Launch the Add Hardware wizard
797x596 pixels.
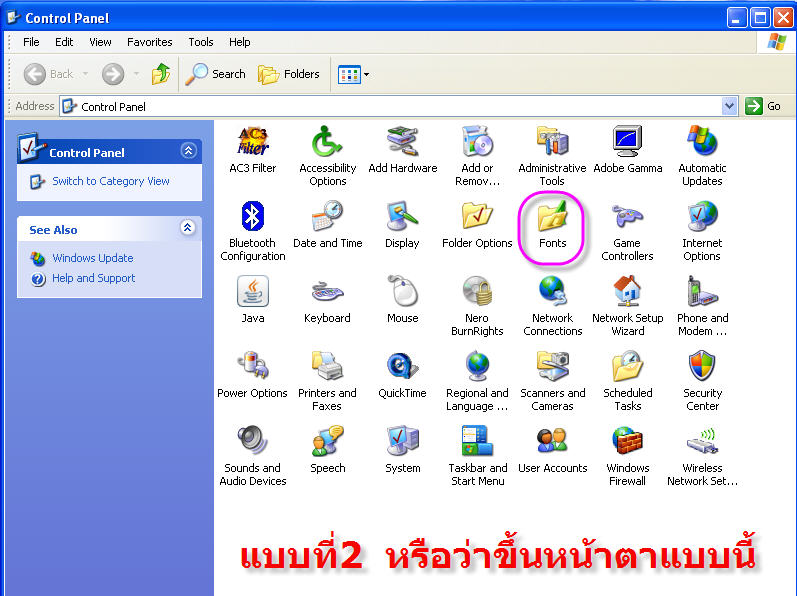pos(403,150)
